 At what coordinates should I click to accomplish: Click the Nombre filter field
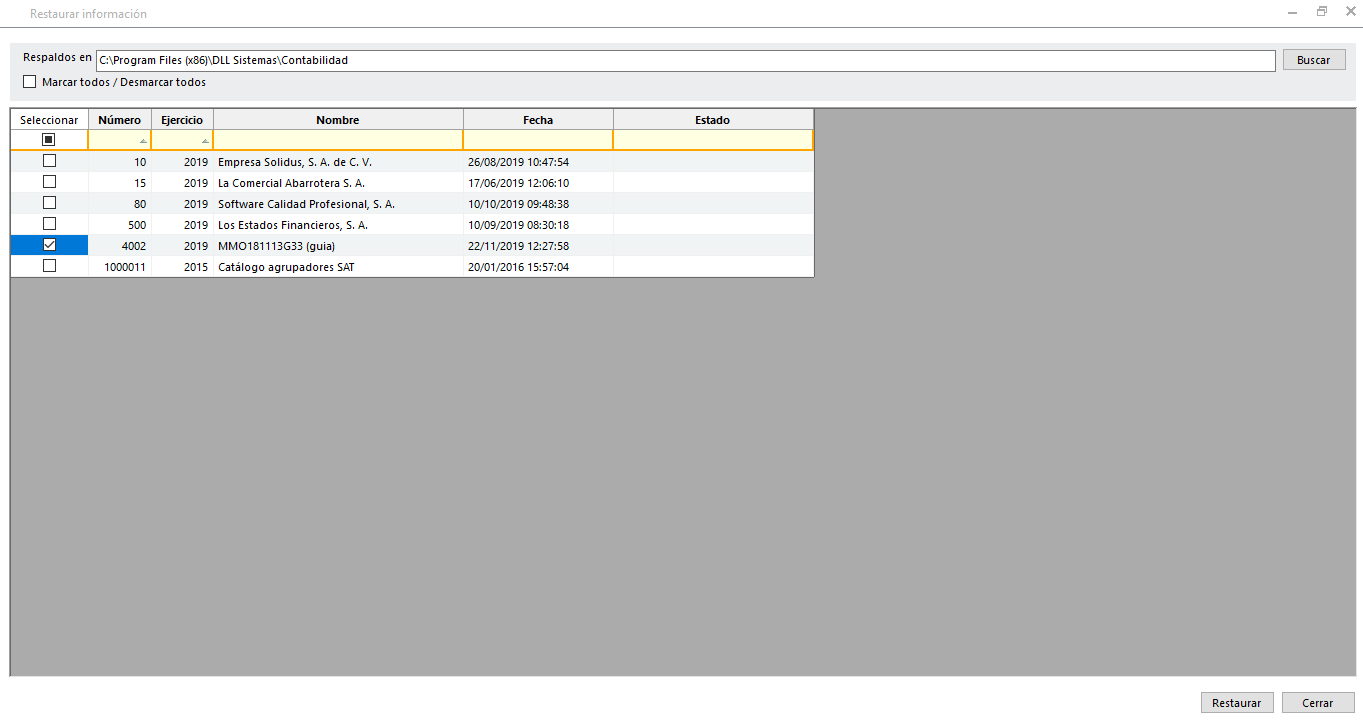(x=338, y=140)
